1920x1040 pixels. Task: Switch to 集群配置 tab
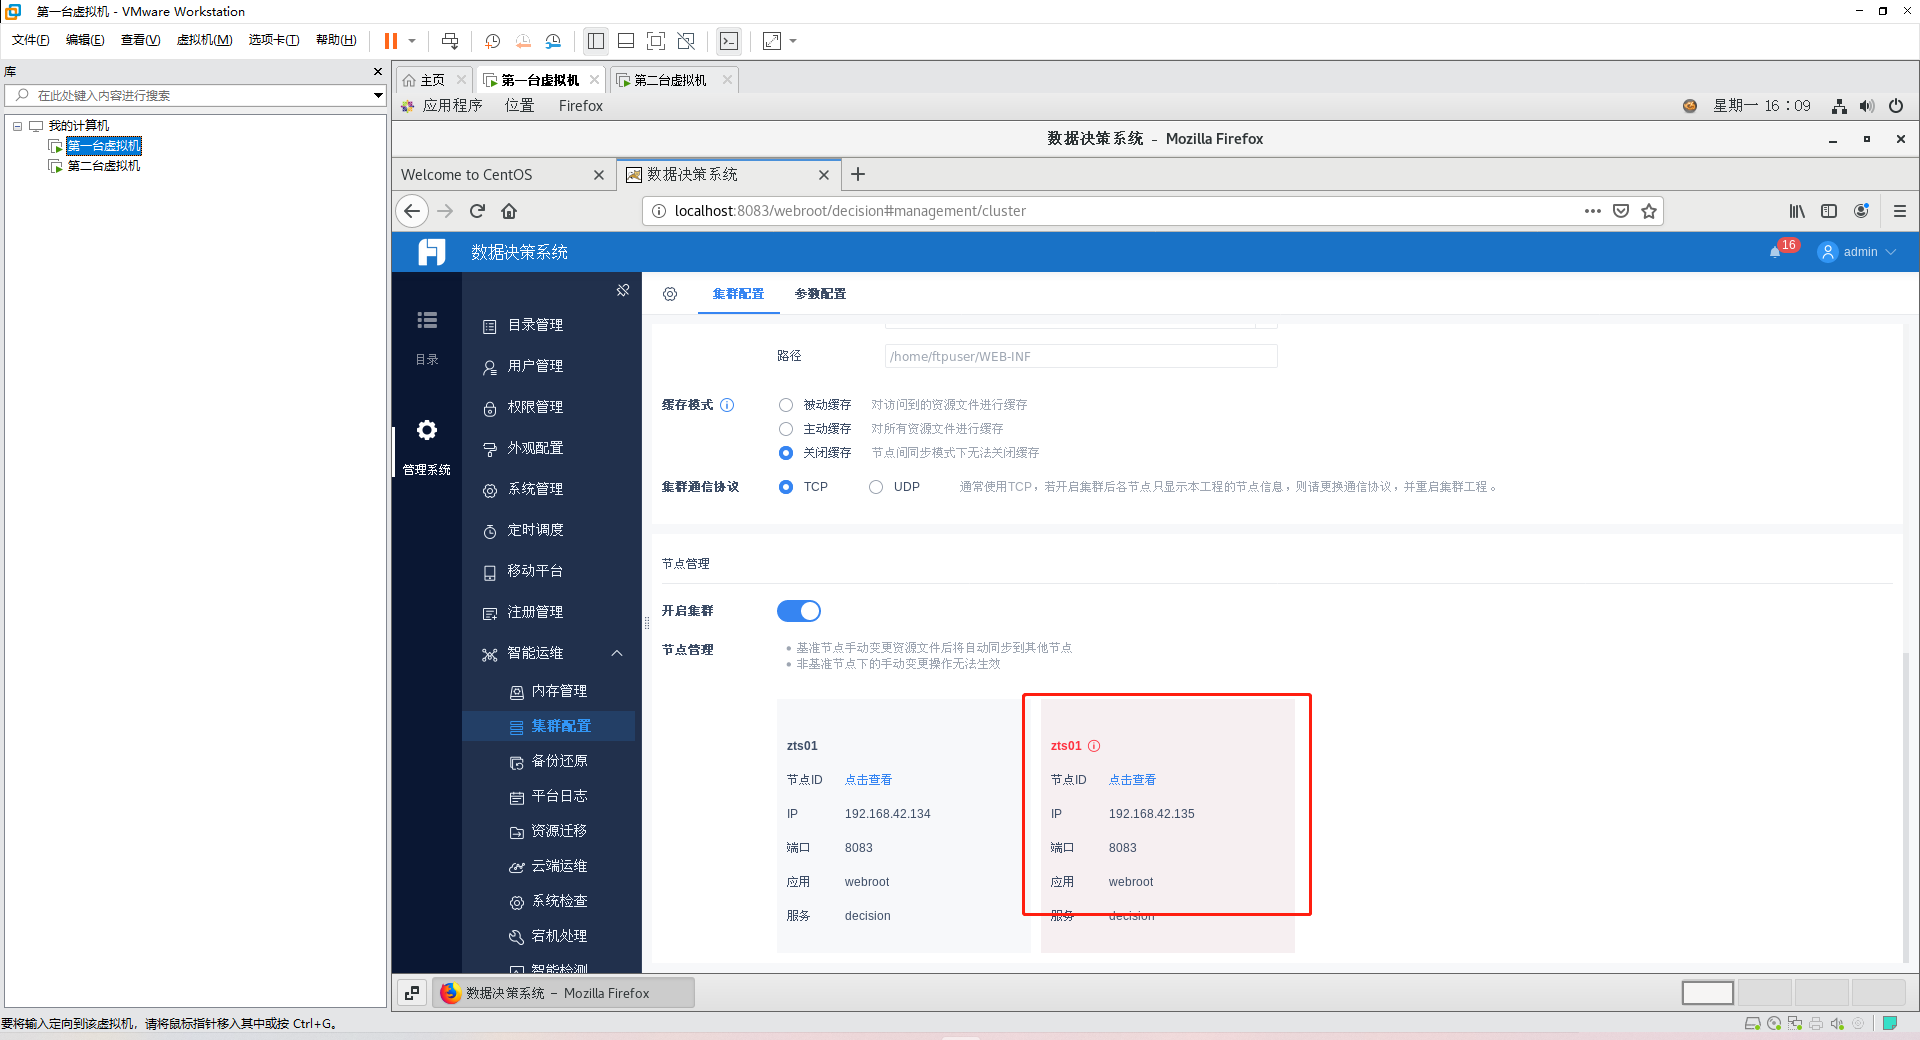[738, 294]
